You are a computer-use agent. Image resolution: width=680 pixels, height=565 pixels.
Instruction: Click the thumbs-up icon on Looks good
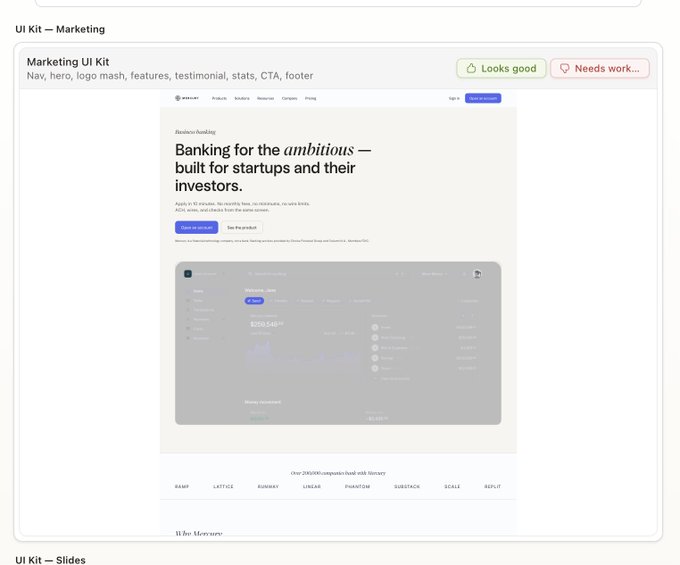pos(471,68)
